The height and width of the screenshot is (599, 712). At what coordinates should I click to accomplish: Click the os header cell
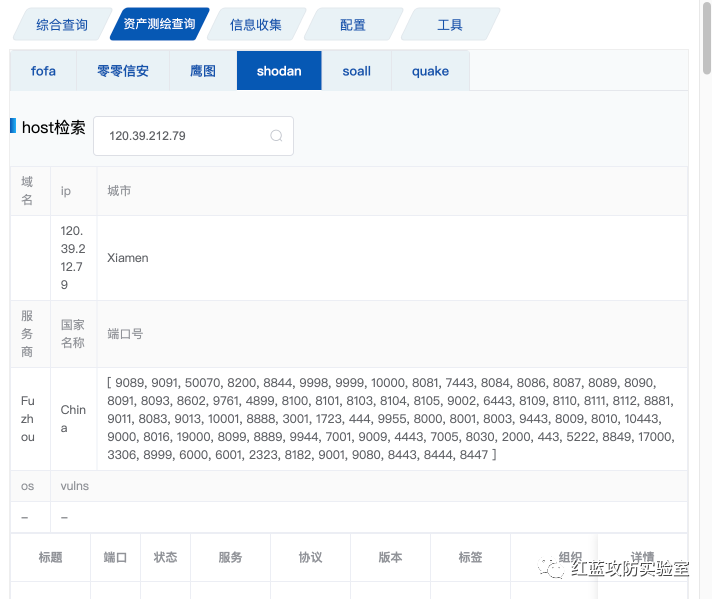[30, 486]
